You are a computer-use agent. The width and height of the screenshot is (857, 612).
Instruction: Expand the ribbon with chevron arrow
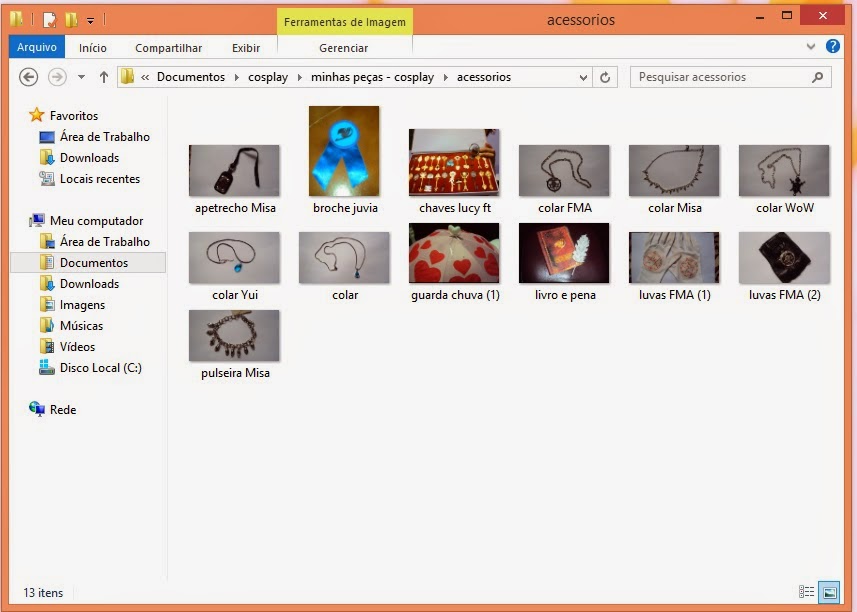click(x=811, y=47)
